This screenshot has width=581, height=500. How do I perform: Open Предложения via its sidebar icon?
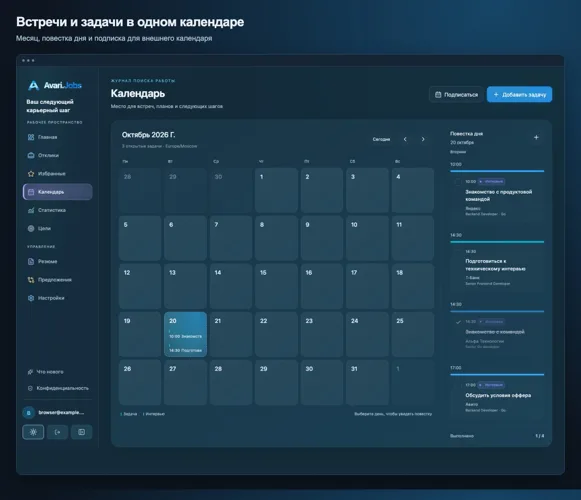(x=31, y=280)
